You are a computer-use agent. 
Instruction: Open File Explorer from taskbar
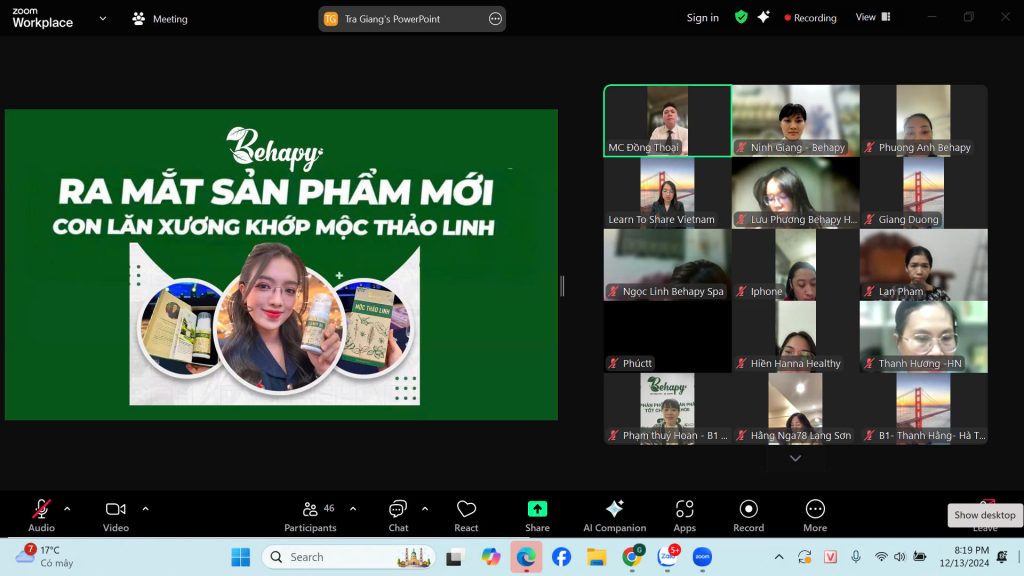point(596,557)
